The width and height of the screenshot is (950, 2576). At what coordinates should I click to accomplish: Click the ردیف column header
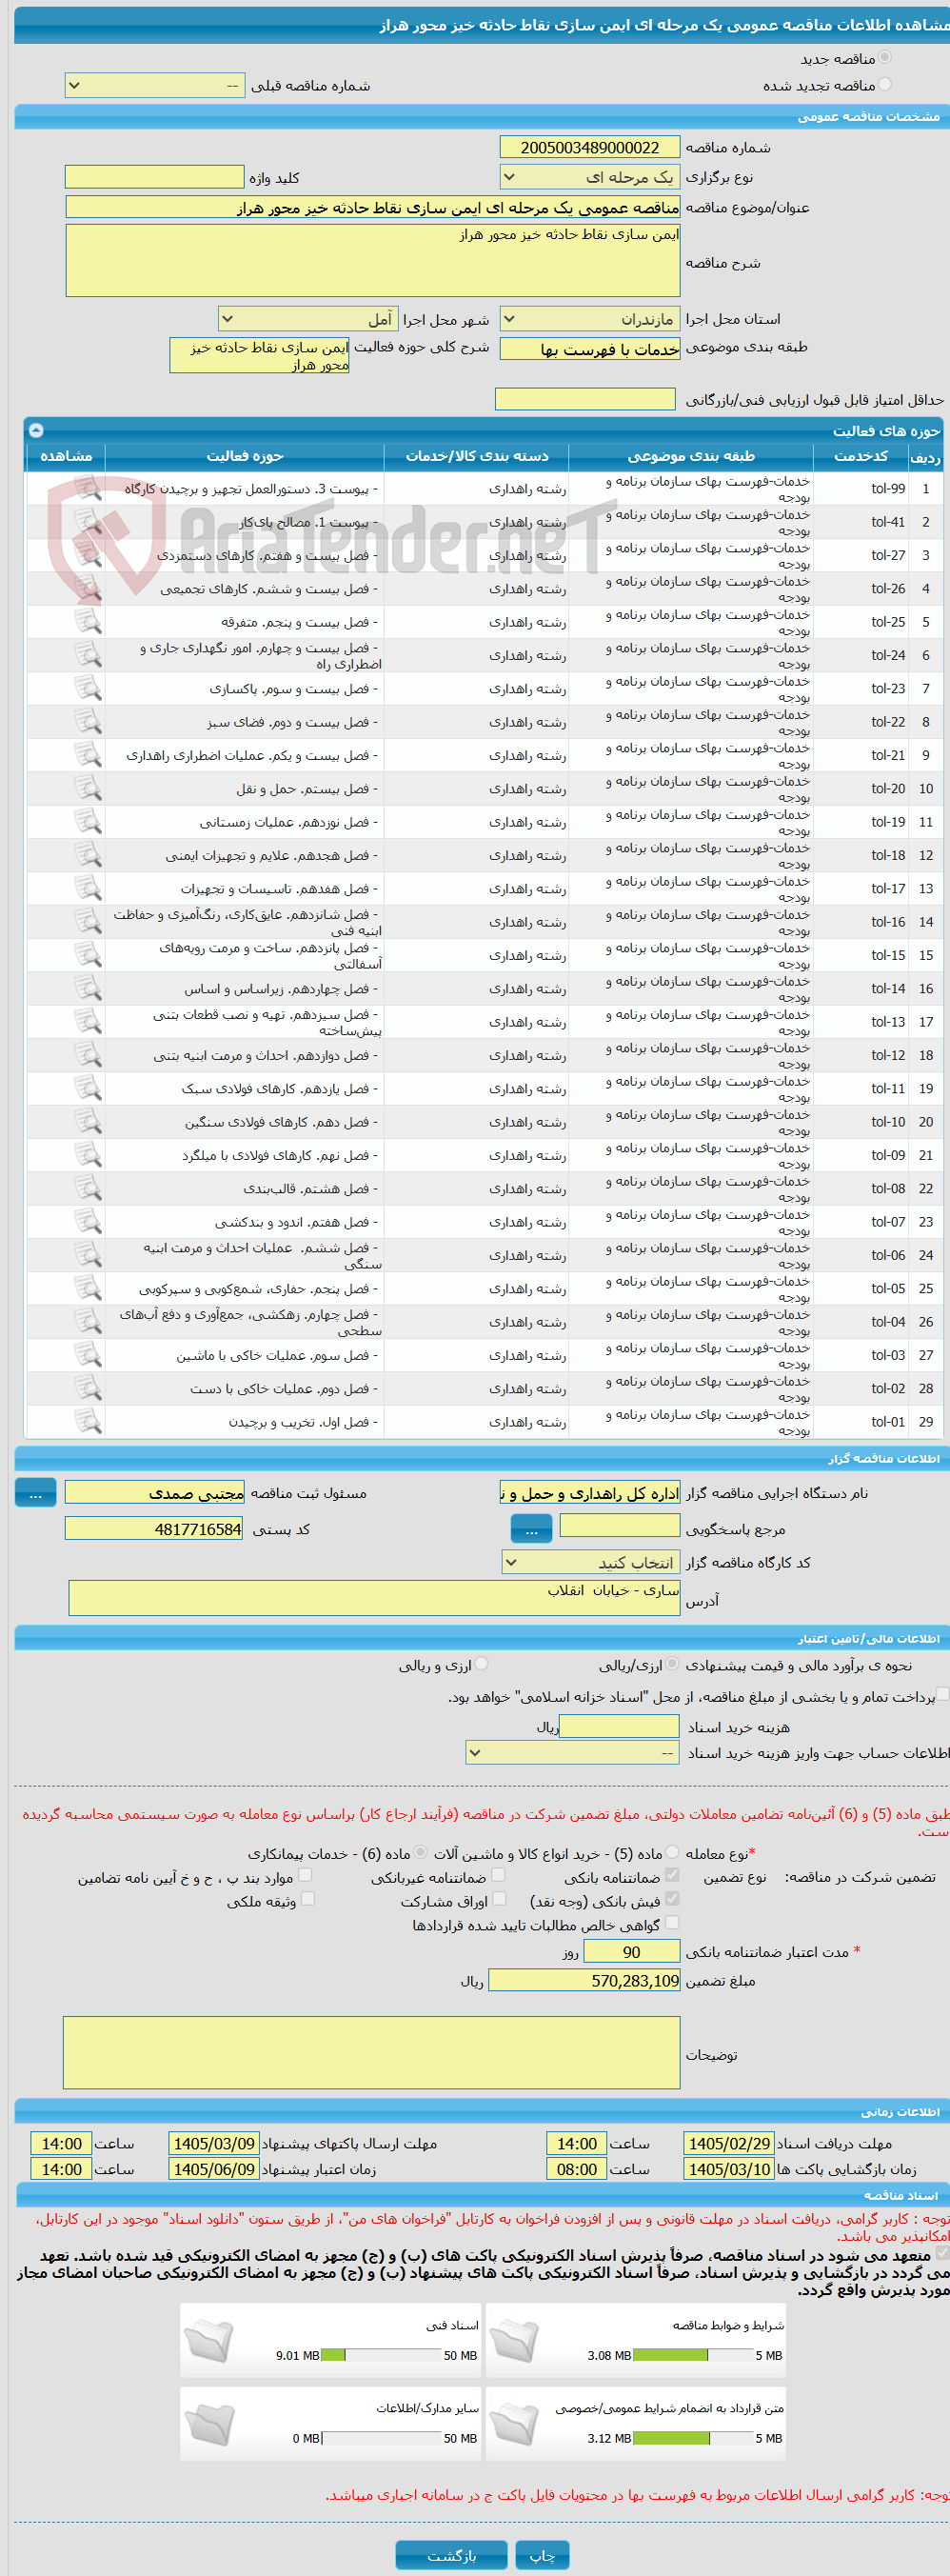click(x=925, y=457)
